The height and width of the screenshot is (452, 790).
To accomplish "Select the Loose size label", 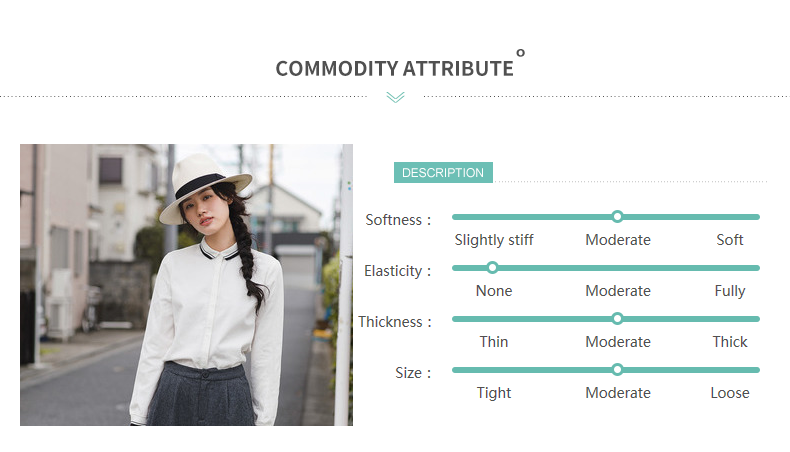I will pos(730,393).
